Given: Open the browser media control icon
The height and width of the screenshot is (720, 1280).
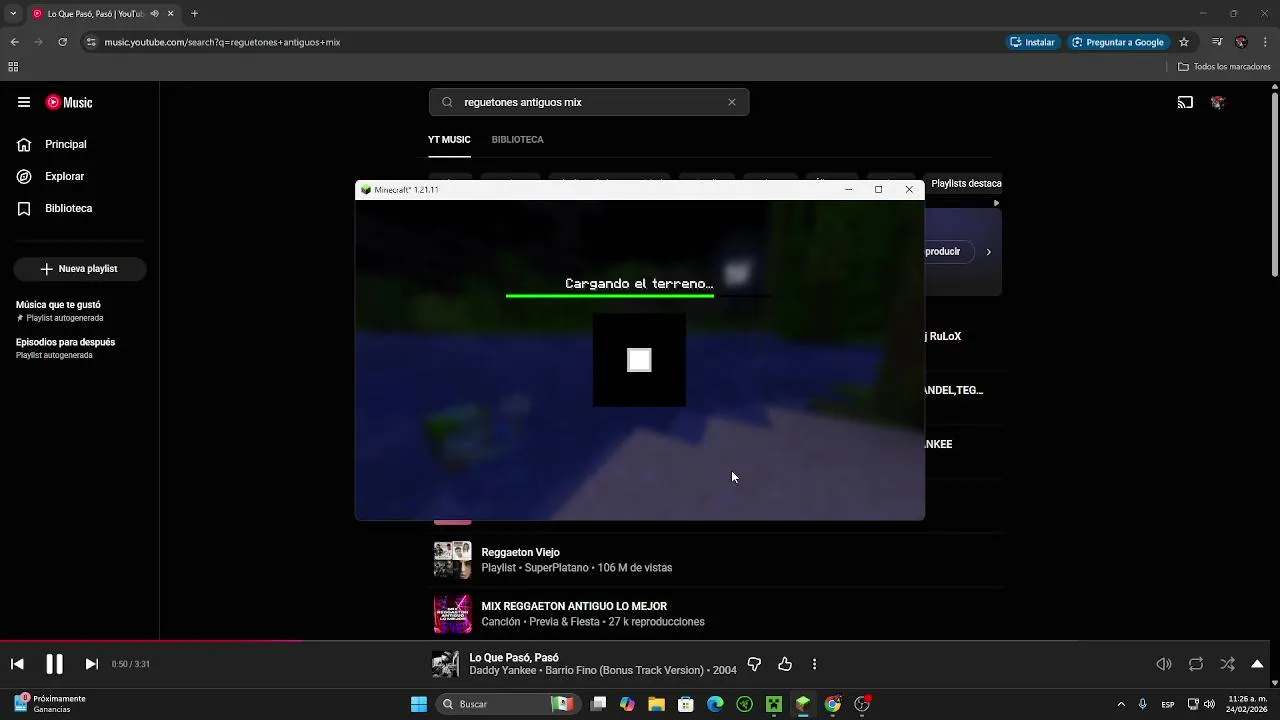Looking at the screenshot, I should point(1217,42).
